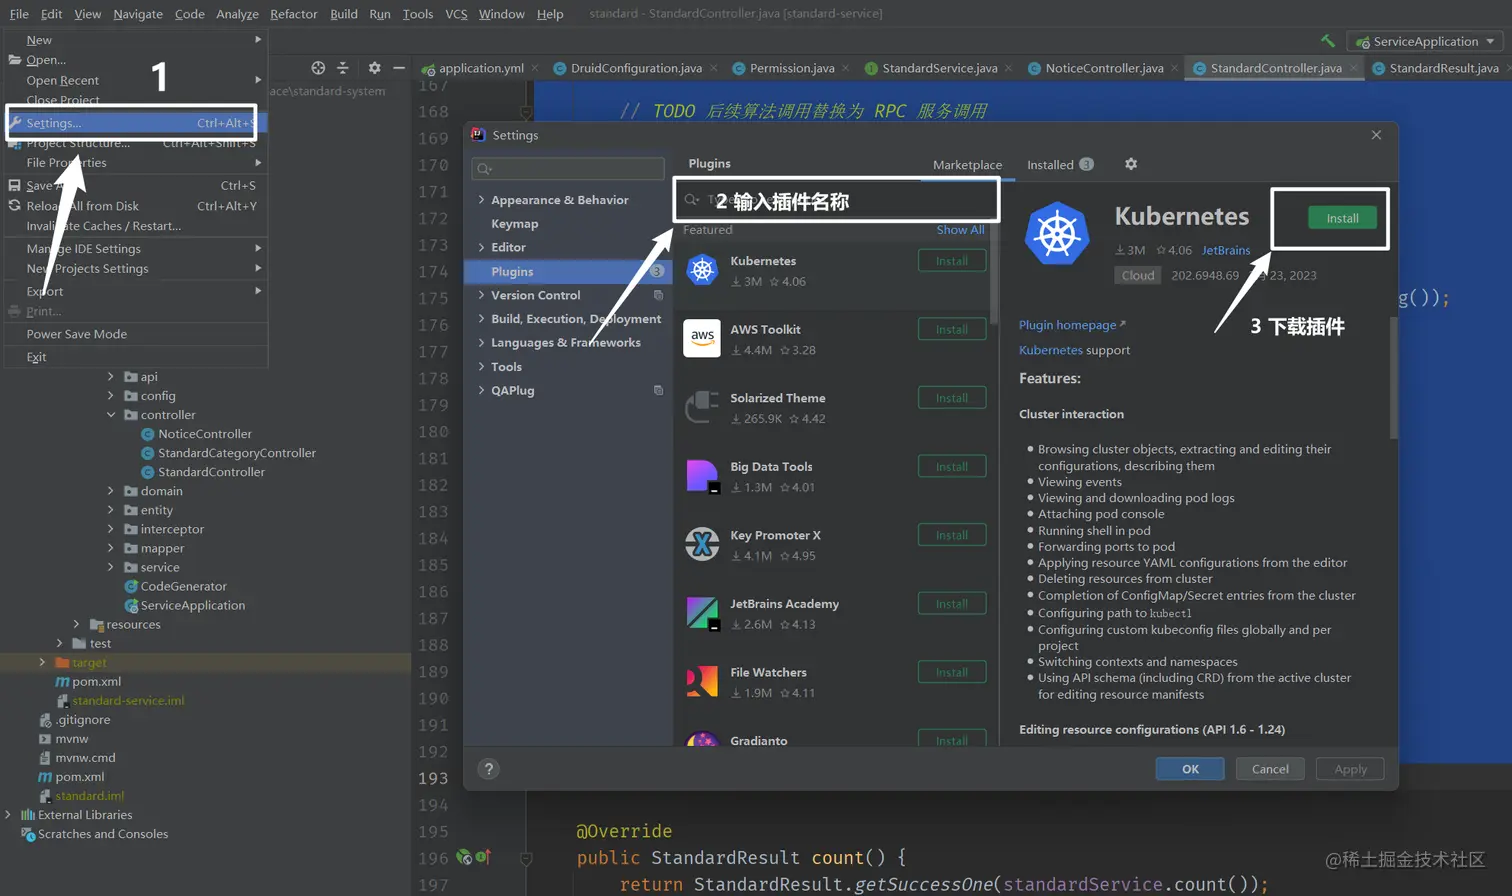Click the Settings dialog help question mark
The width and height of the screenshot is (1512, 896).
tap(489, 769)
